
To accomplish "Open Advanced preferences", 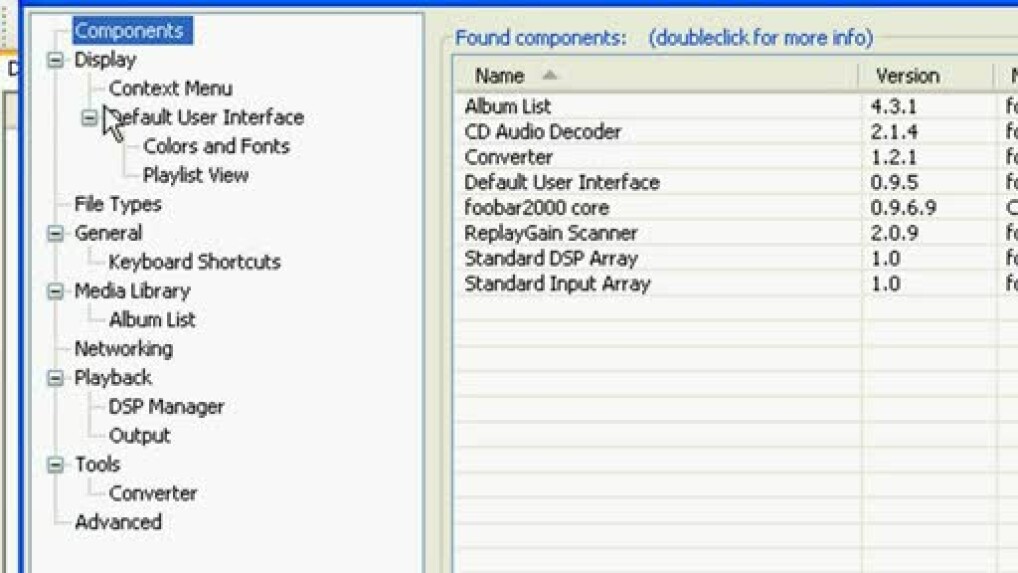I will pos(117,522).
